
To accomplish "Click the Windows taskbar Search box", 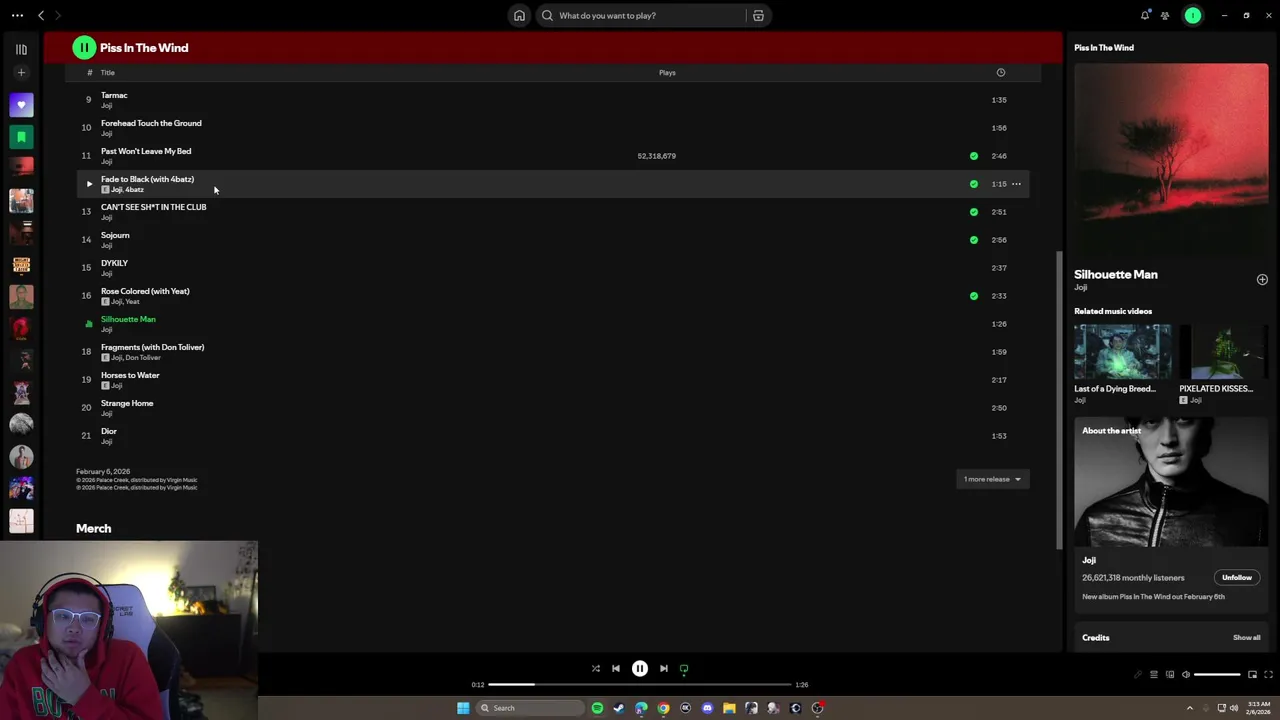I will pos(530,708).
